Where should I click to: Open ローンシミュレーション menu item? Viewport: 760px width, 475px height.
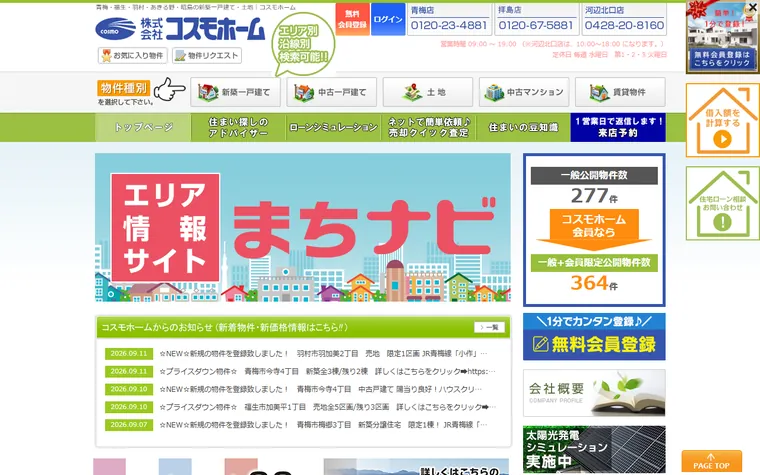tap(333, 127)
